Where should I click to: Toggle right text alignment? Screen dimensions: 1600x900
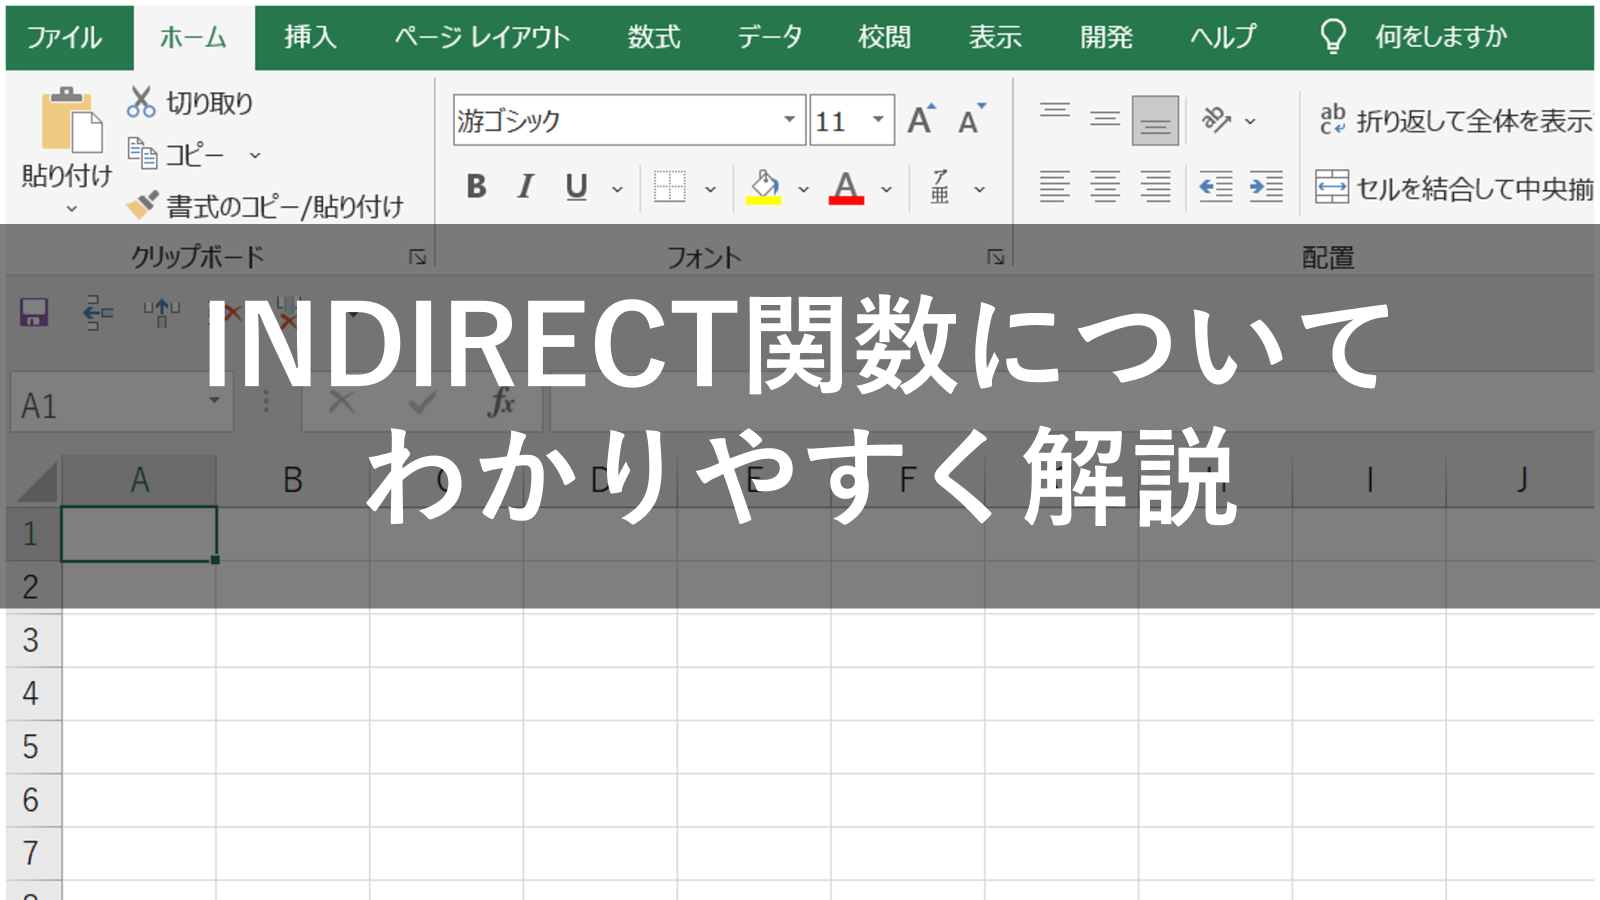[x=1156, y=187]
